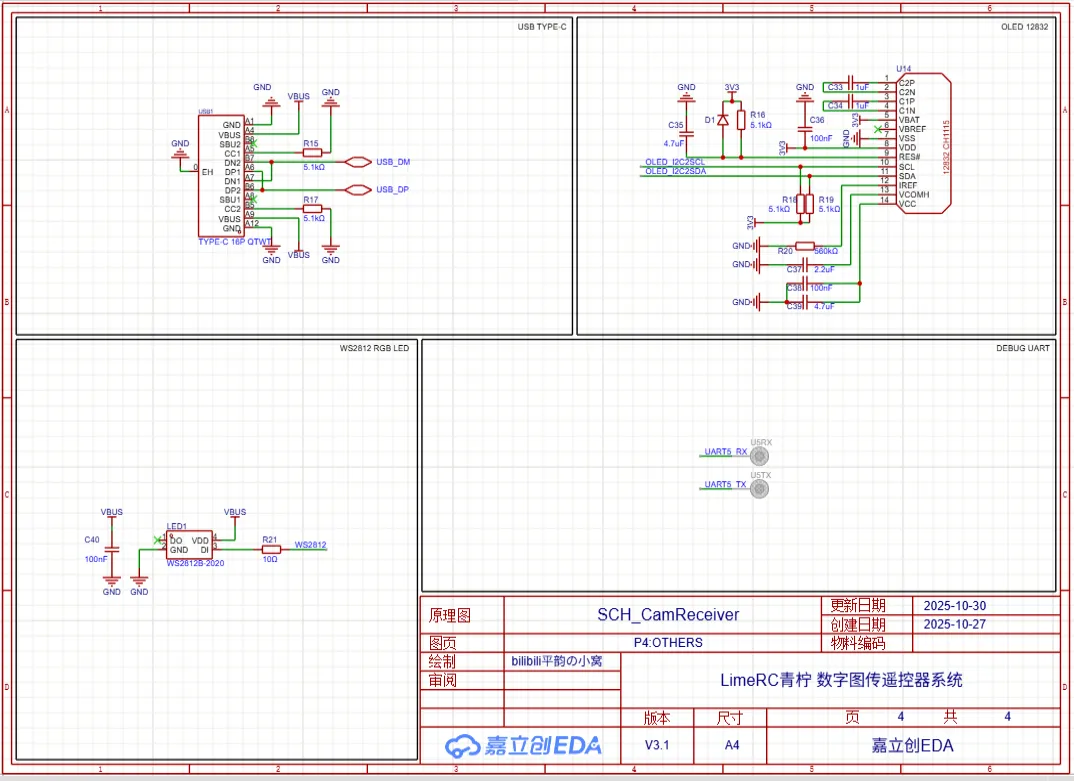Select capacitor C40 symbol
This screenshot has height=781, width=1074.
coord(112,550)
